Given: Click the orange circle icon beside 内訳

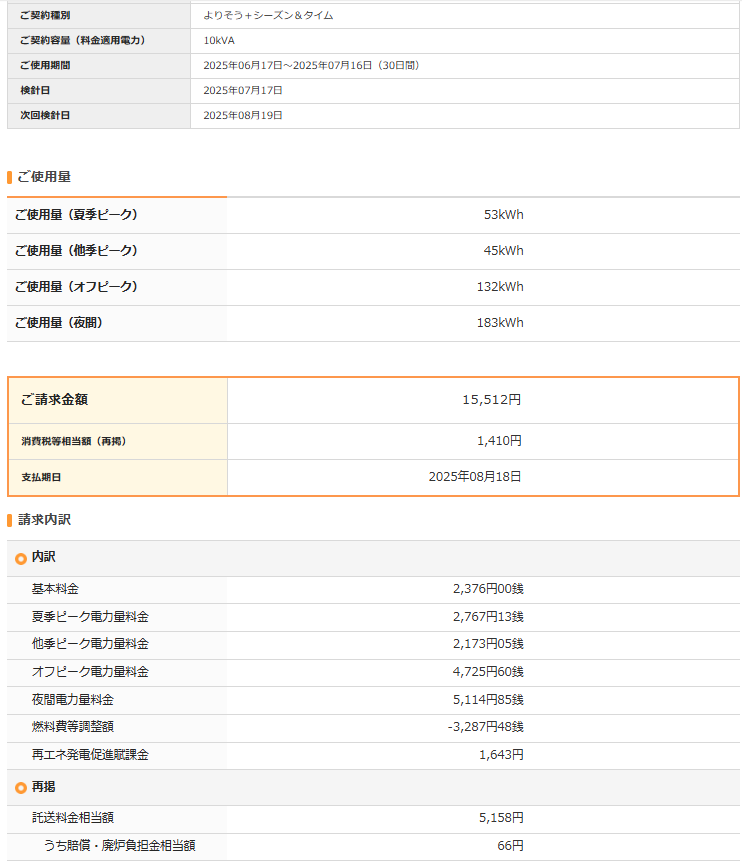Looking at the screenshot, I should (21, 558).
